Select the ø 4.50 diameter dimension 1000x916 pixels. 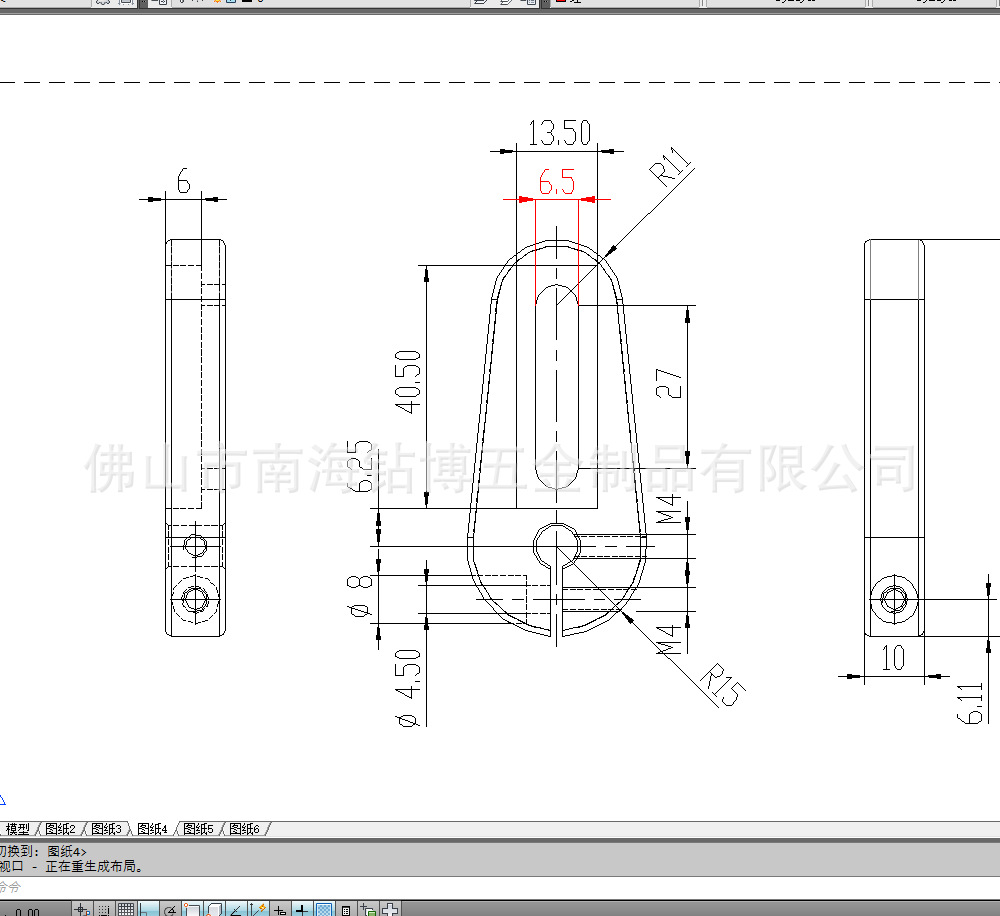[408, 688]
